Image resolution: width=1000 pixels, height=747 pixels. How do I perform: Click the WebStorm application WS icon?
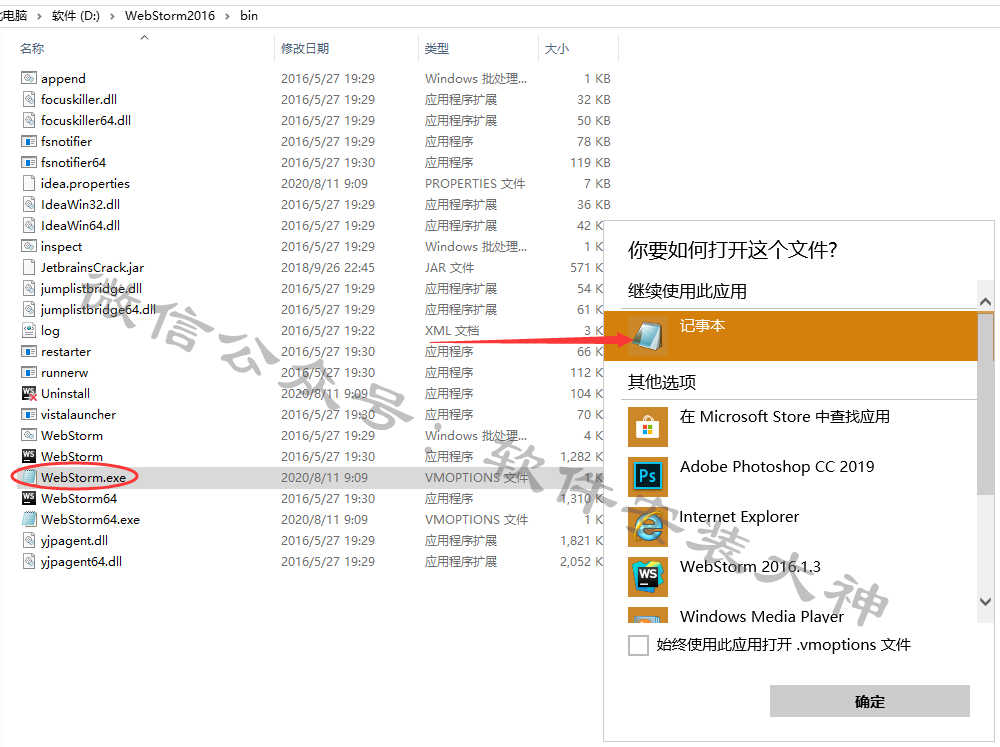point(29,457)
